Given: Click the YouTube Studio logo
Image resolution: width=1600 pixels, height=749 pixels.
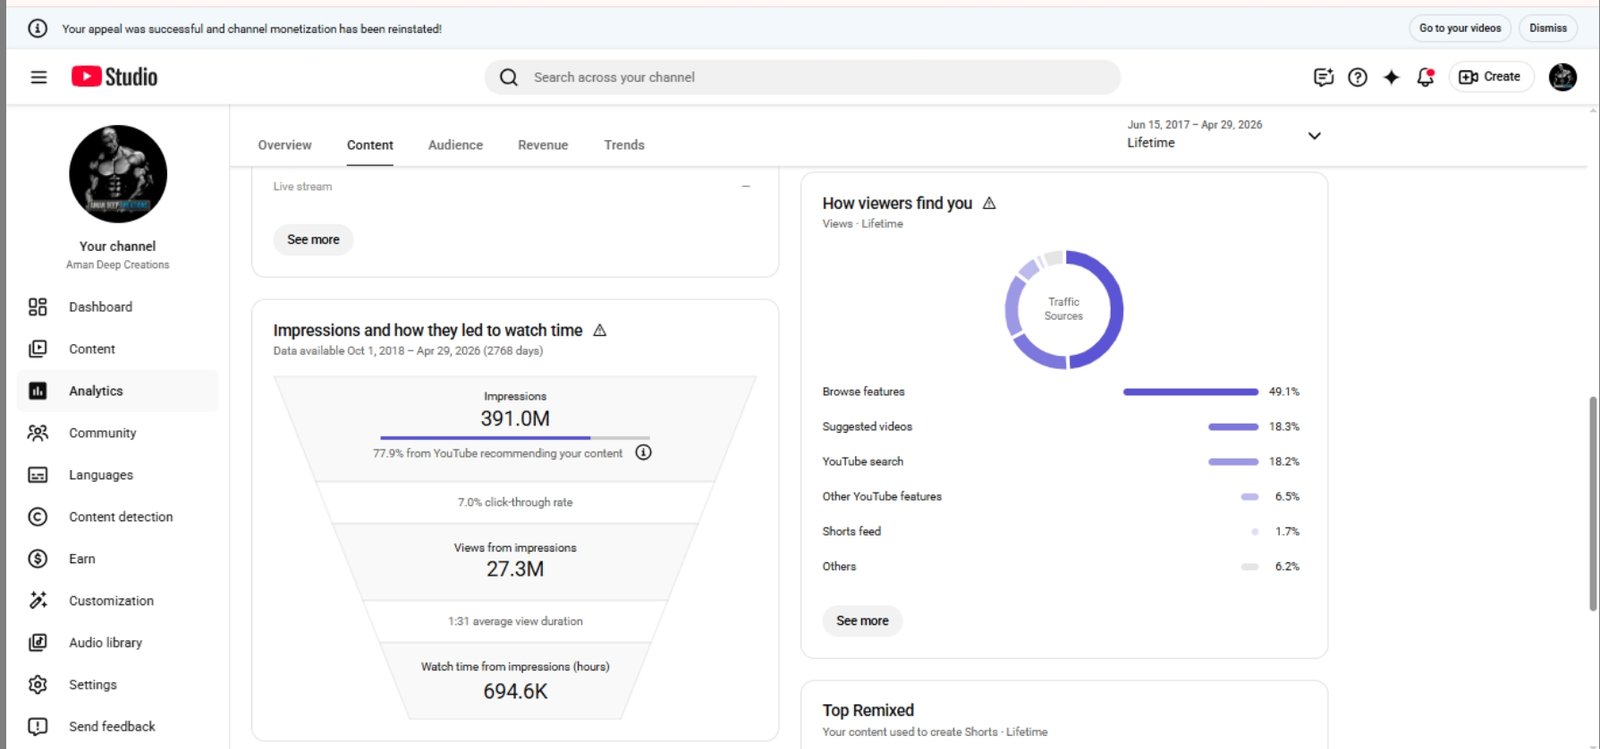Looking at the screenshot, I should (x=114, y=77).
